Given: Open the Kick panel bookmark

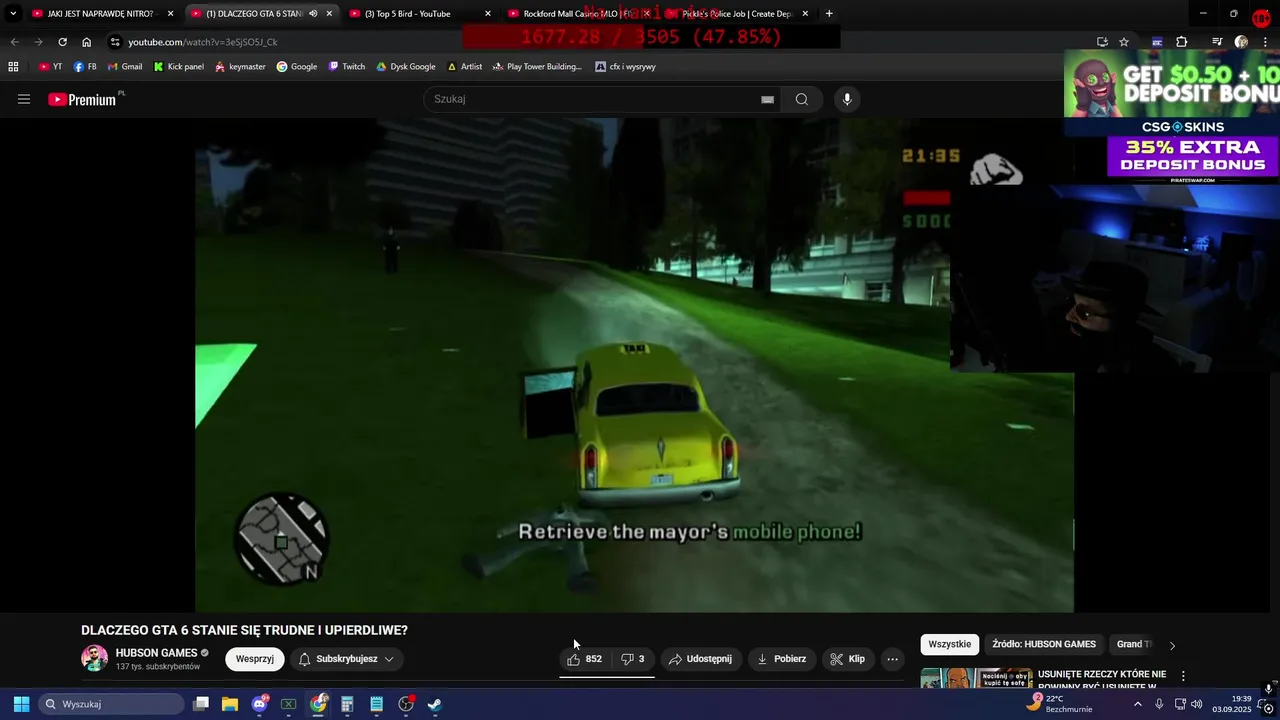Looking at the screenshot, I should tap(178, 67).
